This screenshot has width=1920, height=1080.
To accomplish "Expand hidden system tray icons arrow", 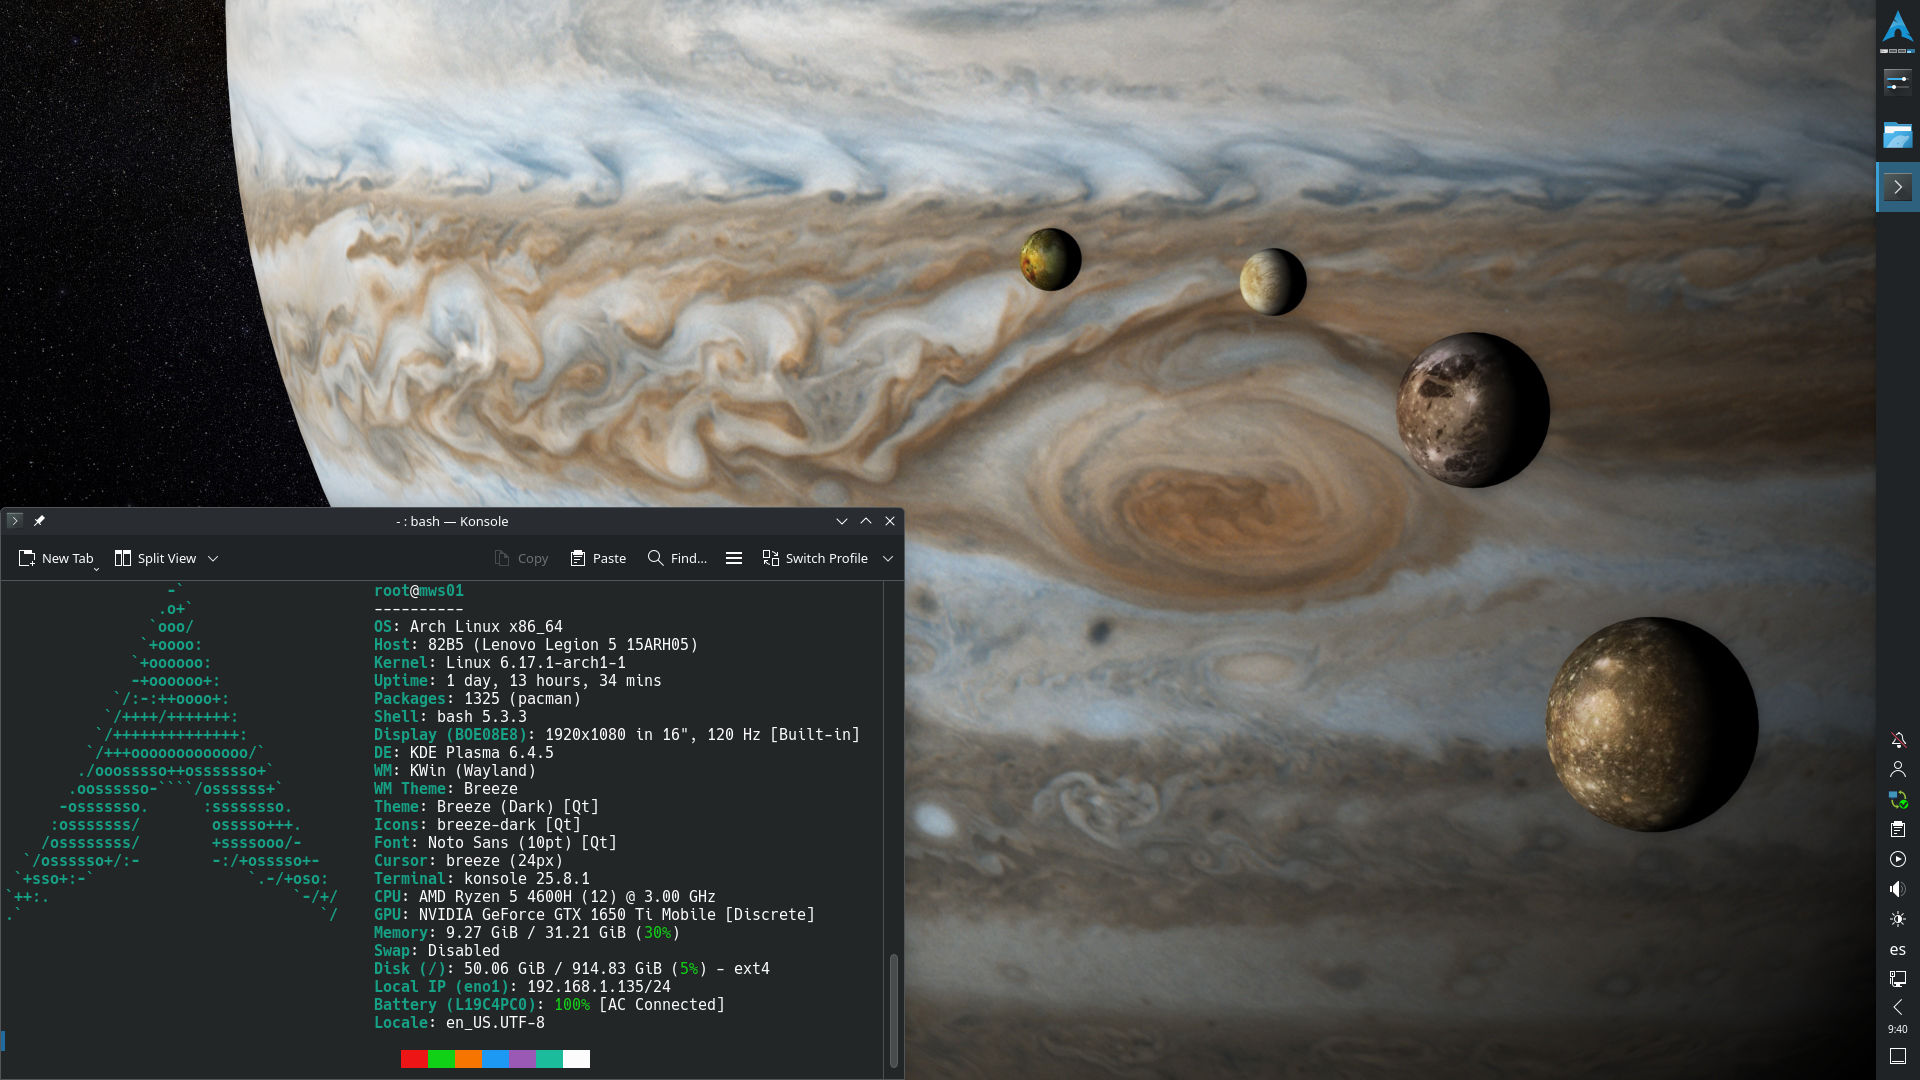I will [x=1897, y=1007].
